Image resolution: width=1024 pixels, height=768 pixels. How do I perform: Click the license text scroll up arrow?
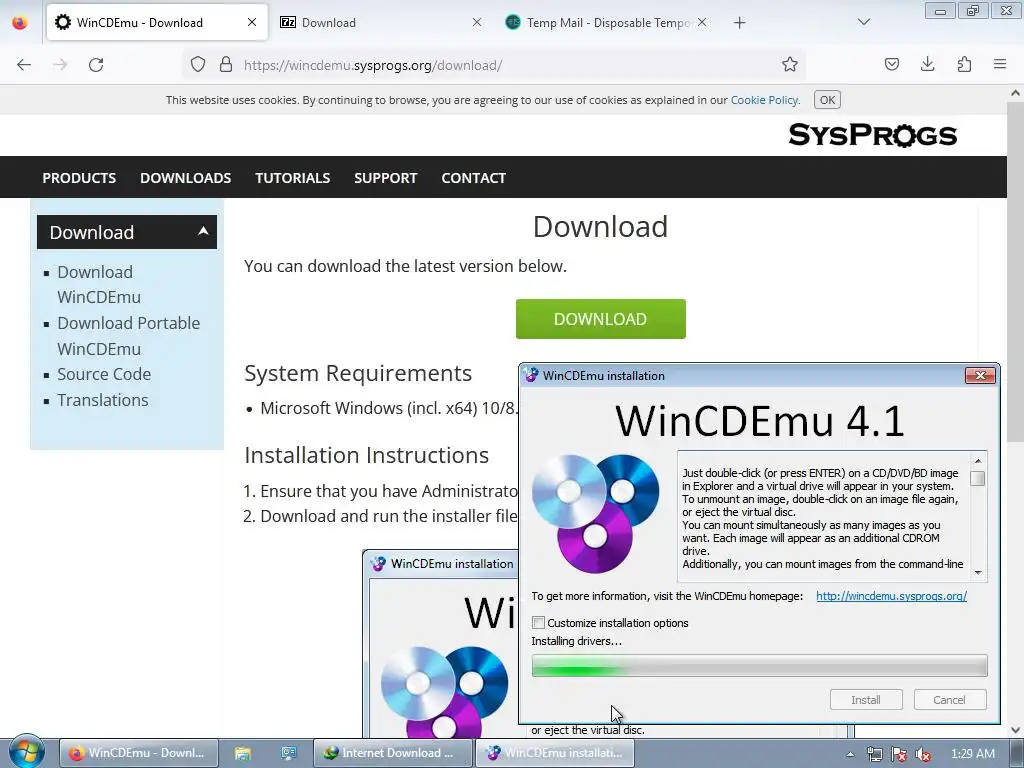(978, 461)
